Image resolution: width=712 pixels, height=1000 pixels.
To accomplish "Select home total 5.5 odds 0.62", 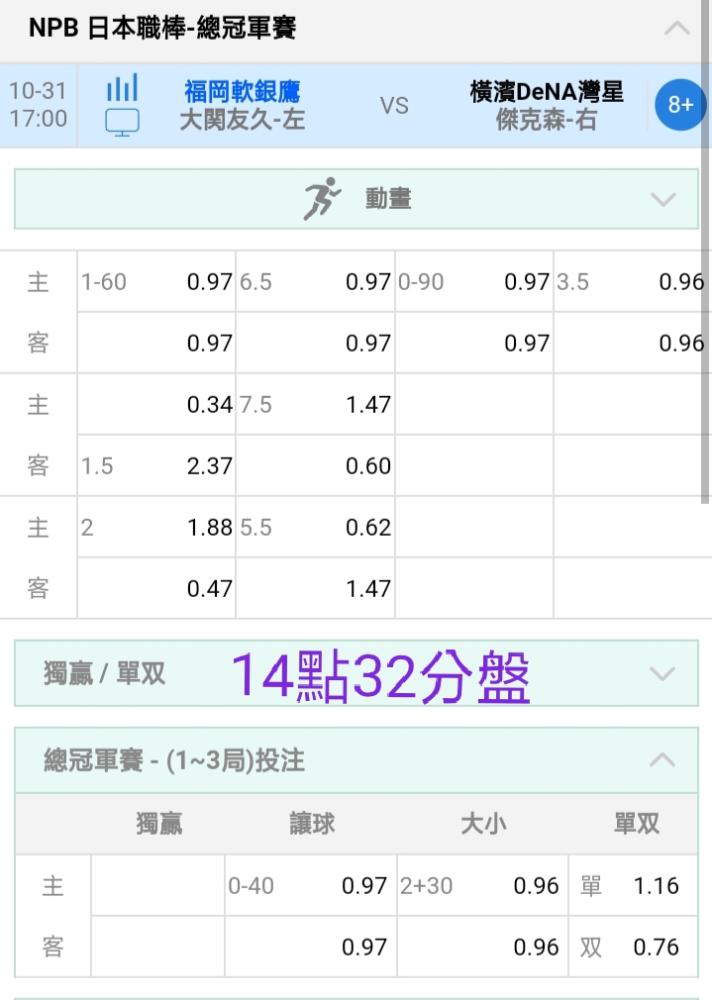I will [315, 527].
